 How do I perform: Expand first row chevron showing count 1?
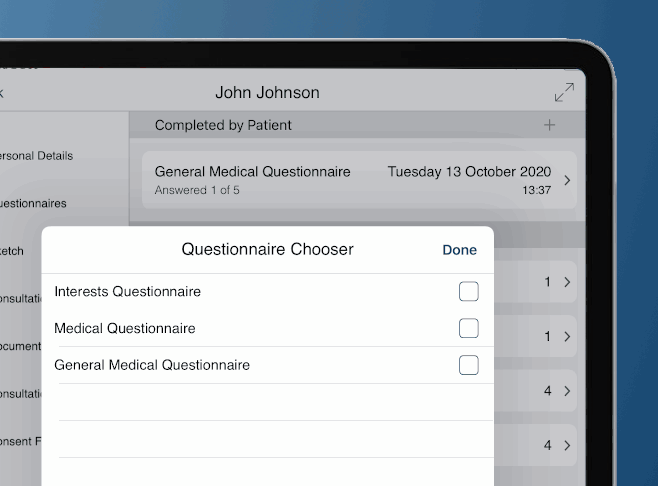tap(567, 282)
